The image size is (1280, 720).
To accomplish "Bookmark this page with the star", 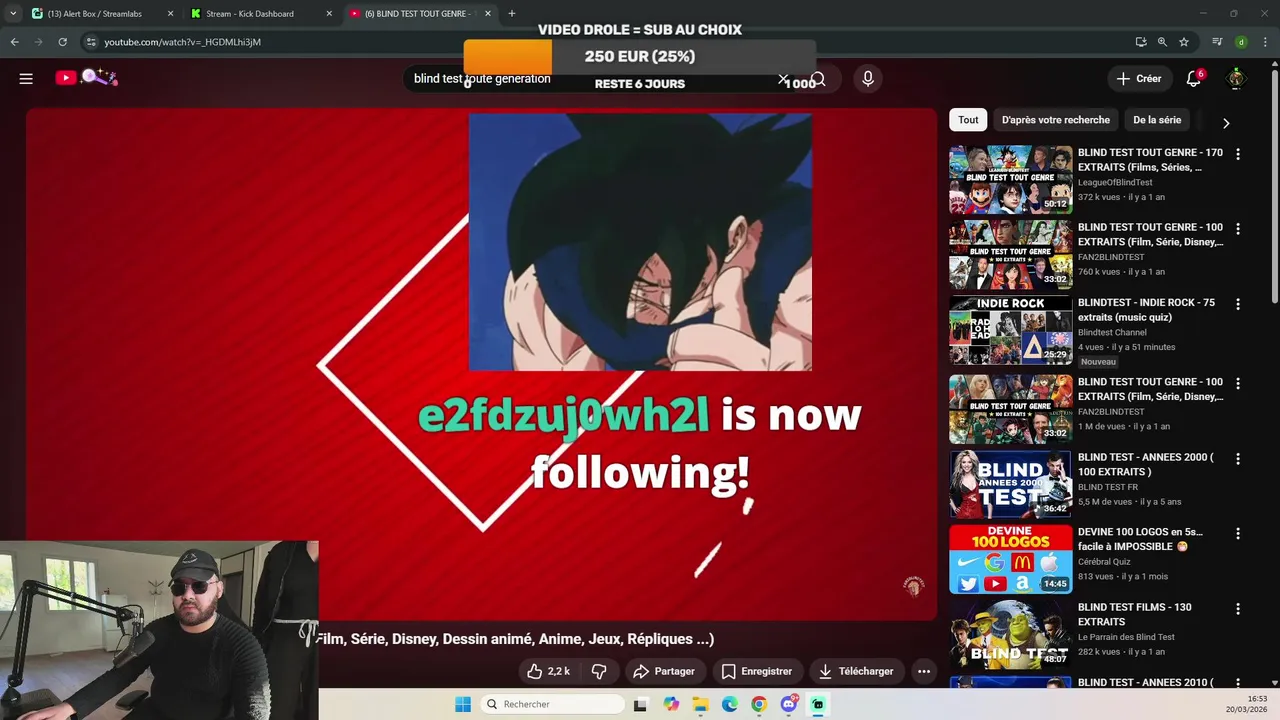I will tap(1184, 42).
